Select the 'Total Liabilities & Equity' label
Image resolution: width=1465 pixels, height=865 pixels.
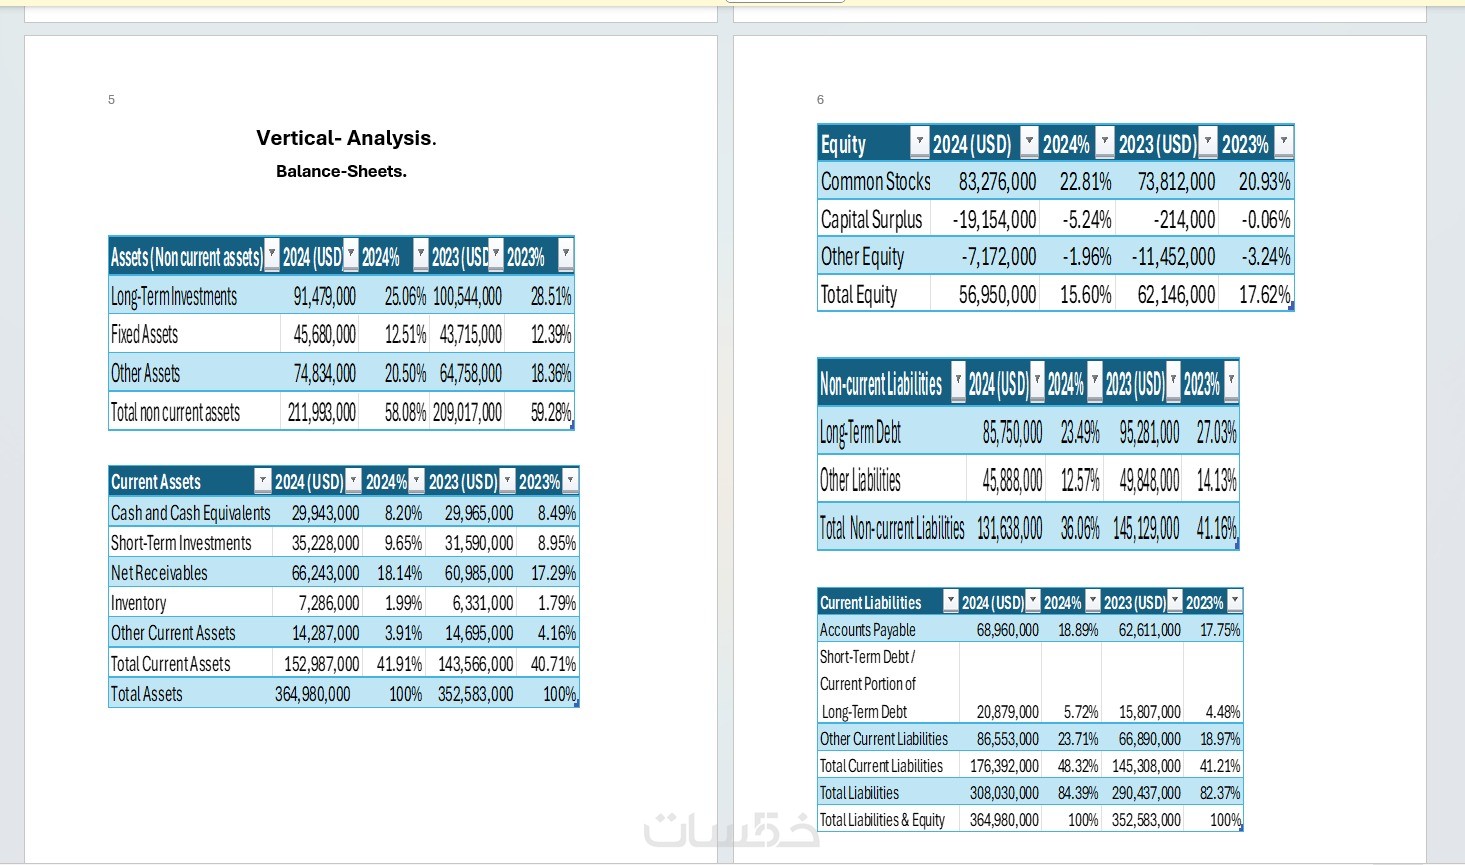point(882,820)
